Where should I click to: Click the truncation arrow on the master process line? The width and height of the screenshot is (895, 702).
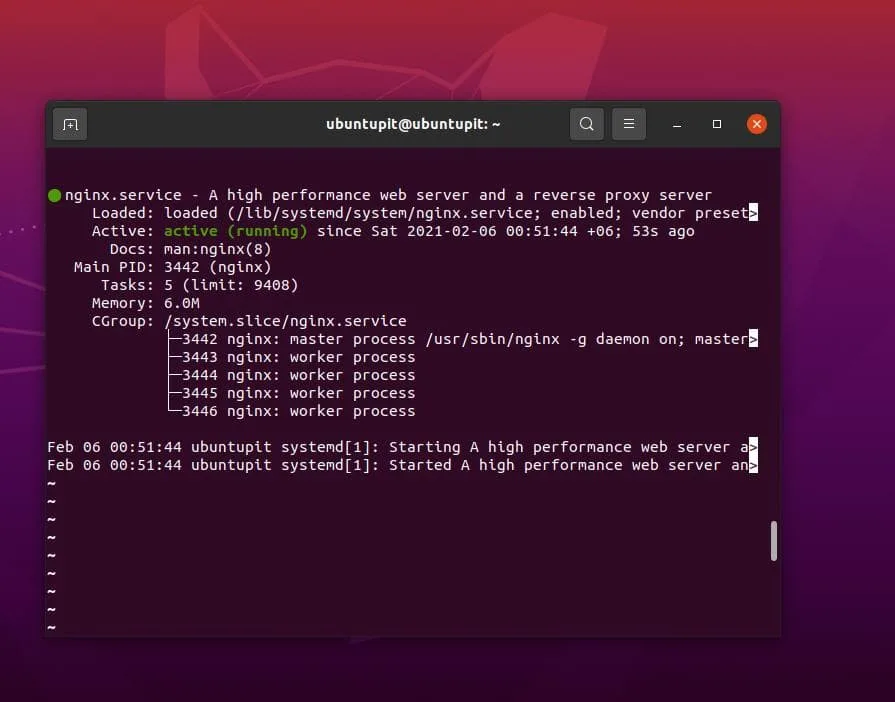tap(756, 339)
